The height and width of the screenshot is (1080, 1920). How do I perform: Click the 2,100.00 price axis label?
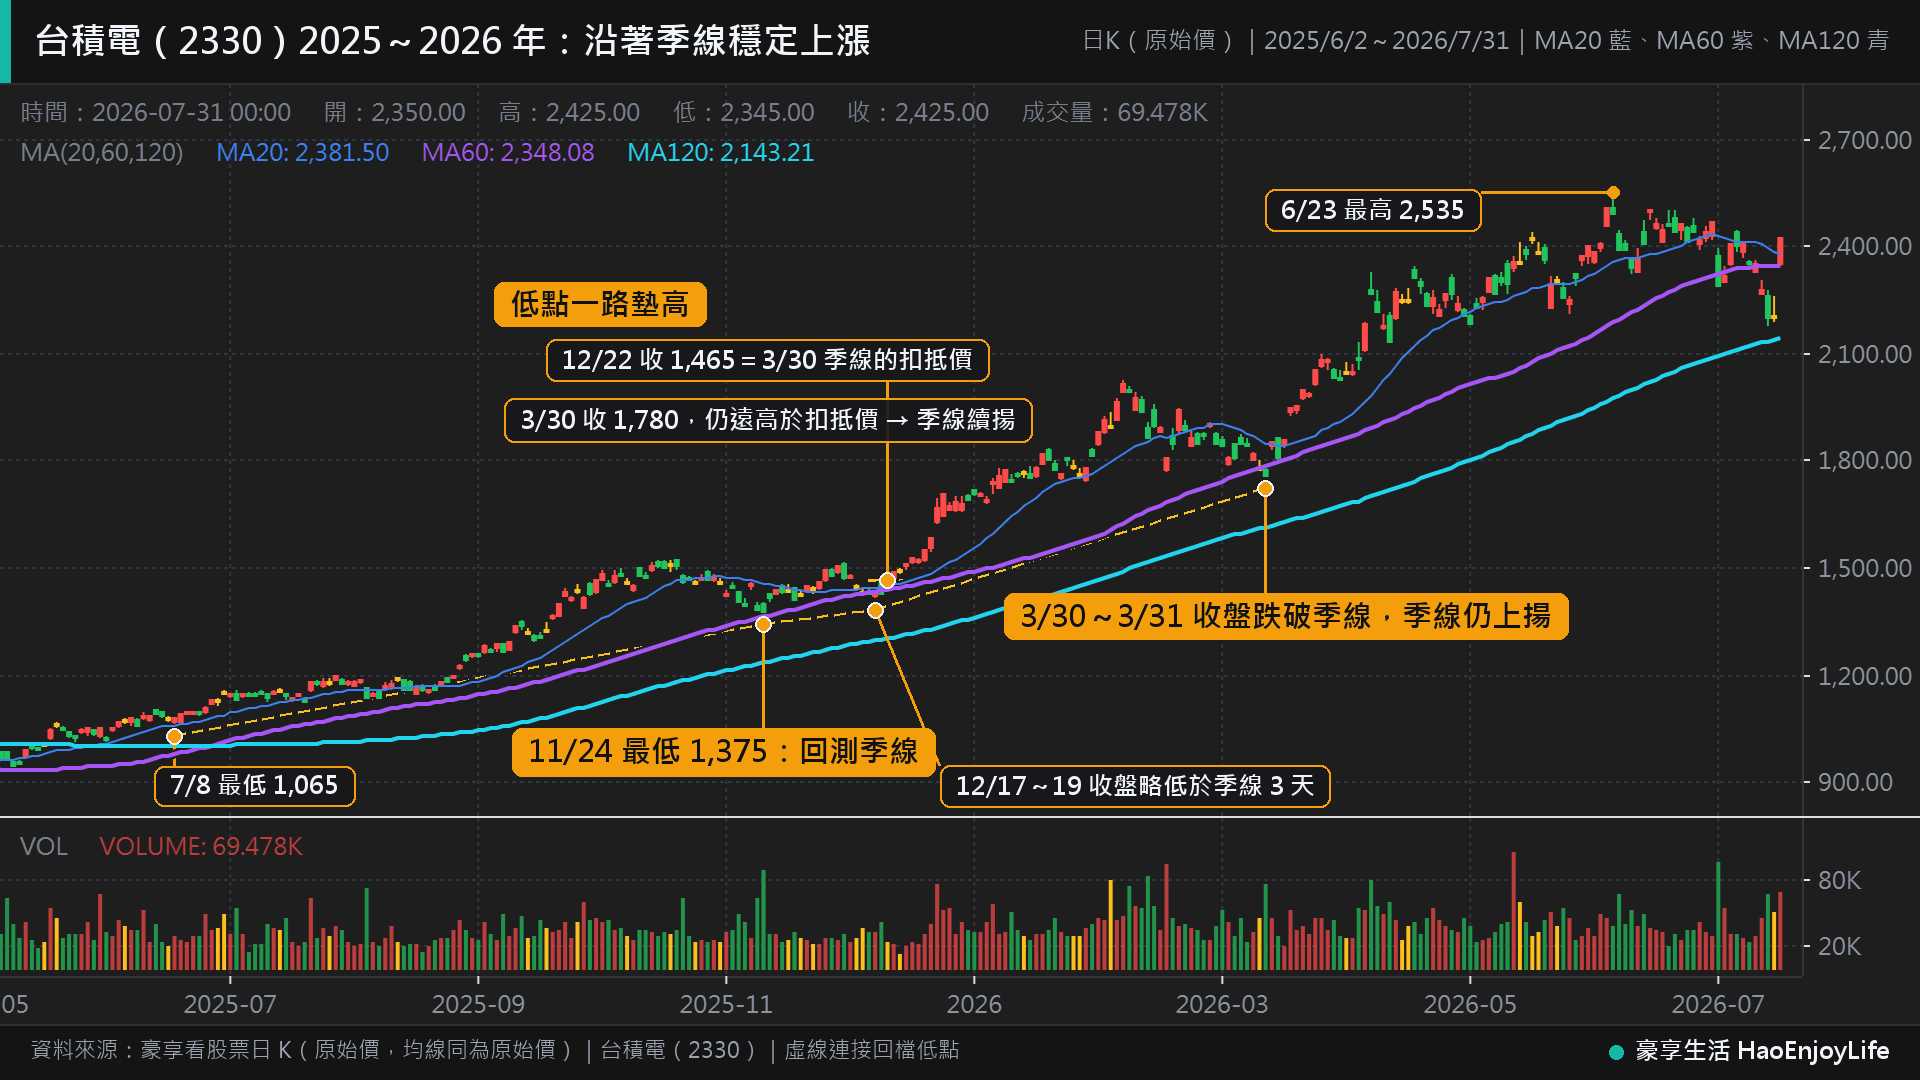(1864, 354)
